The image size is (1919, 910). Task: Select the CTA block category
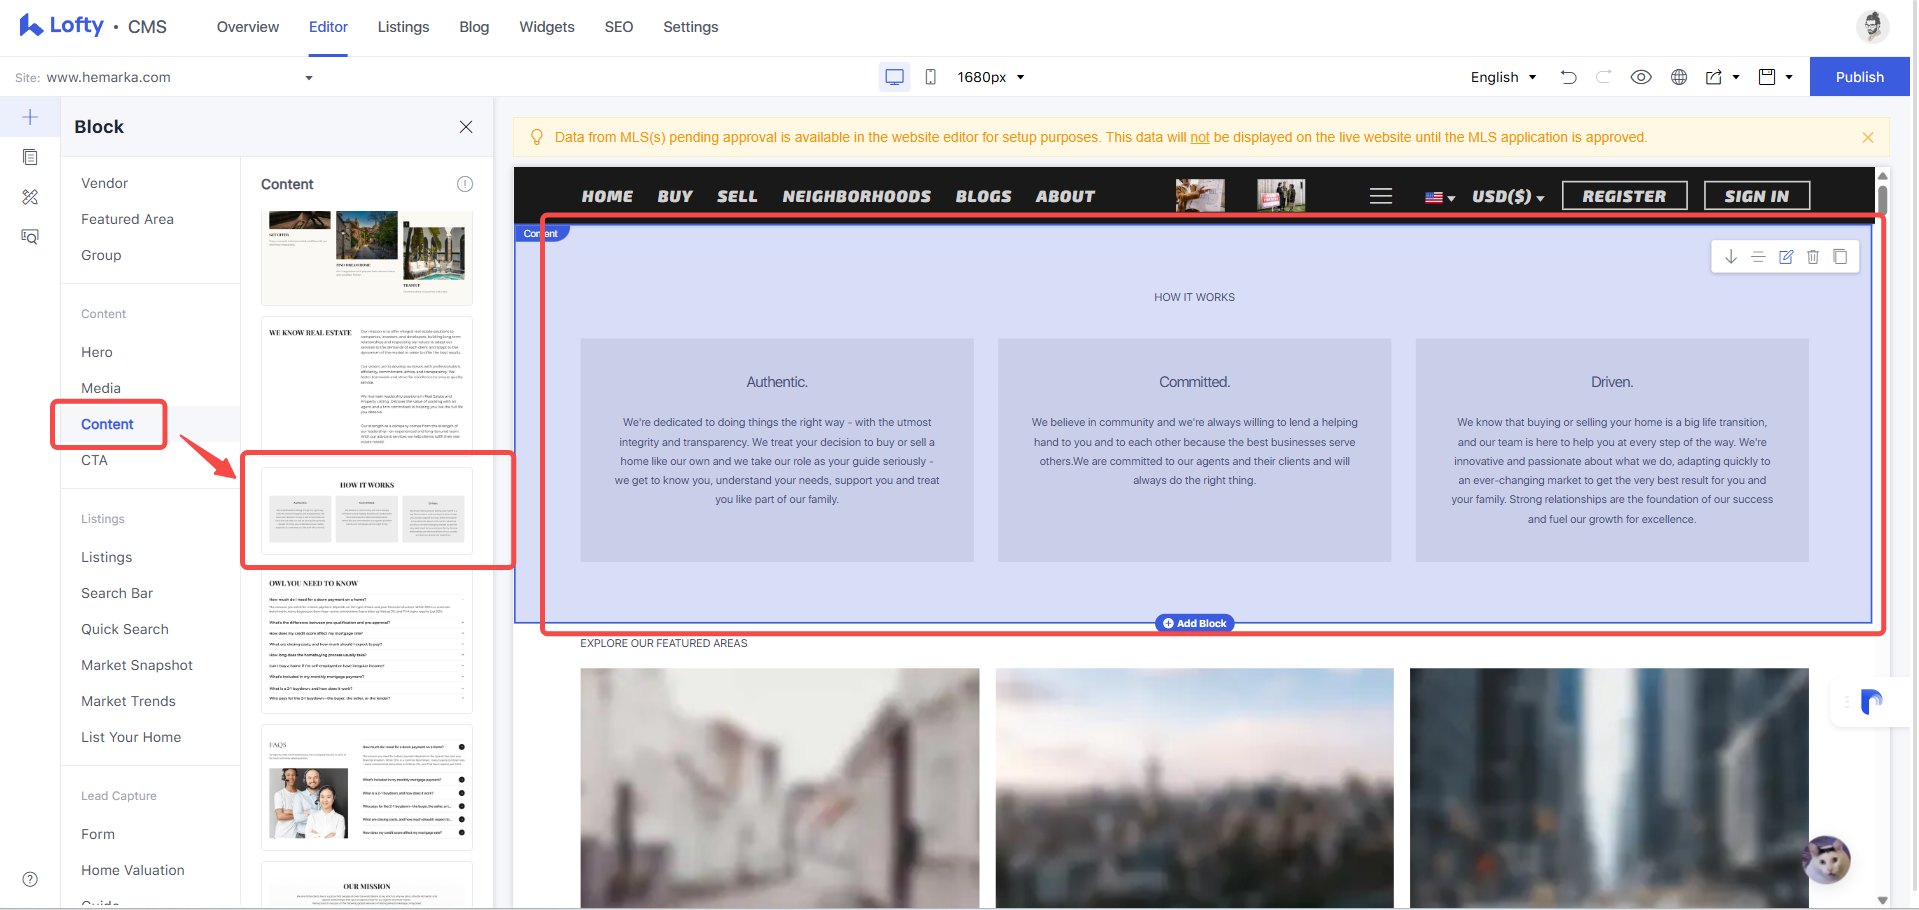pos(94,460)
